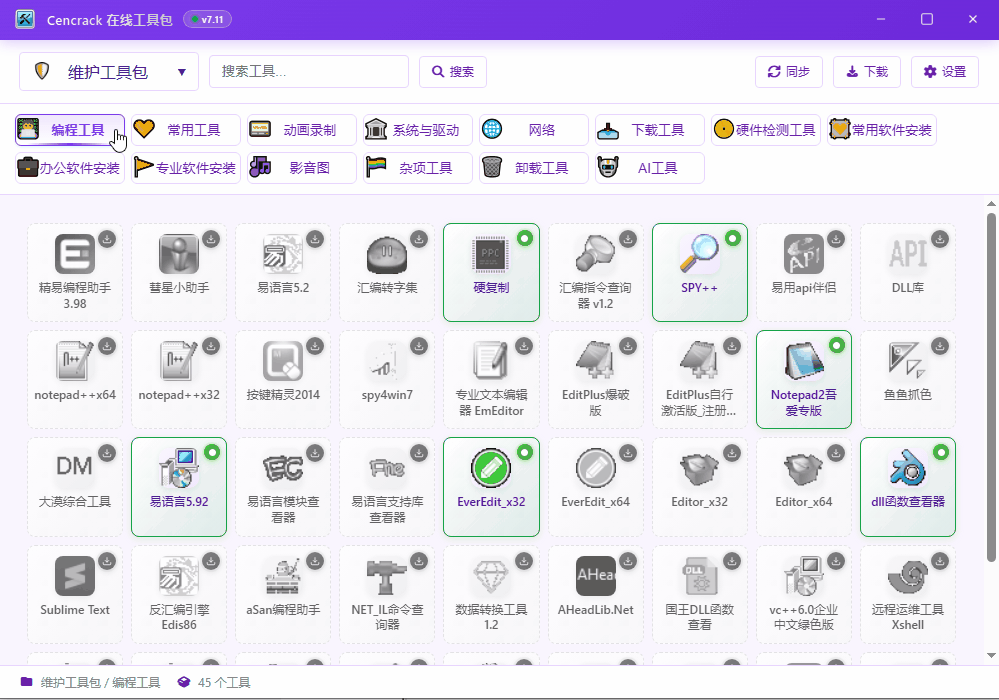The width and height of the screenshot is (999, 700).
Task: Select the 专业软件安装 category
Action: tap(186, 168)
